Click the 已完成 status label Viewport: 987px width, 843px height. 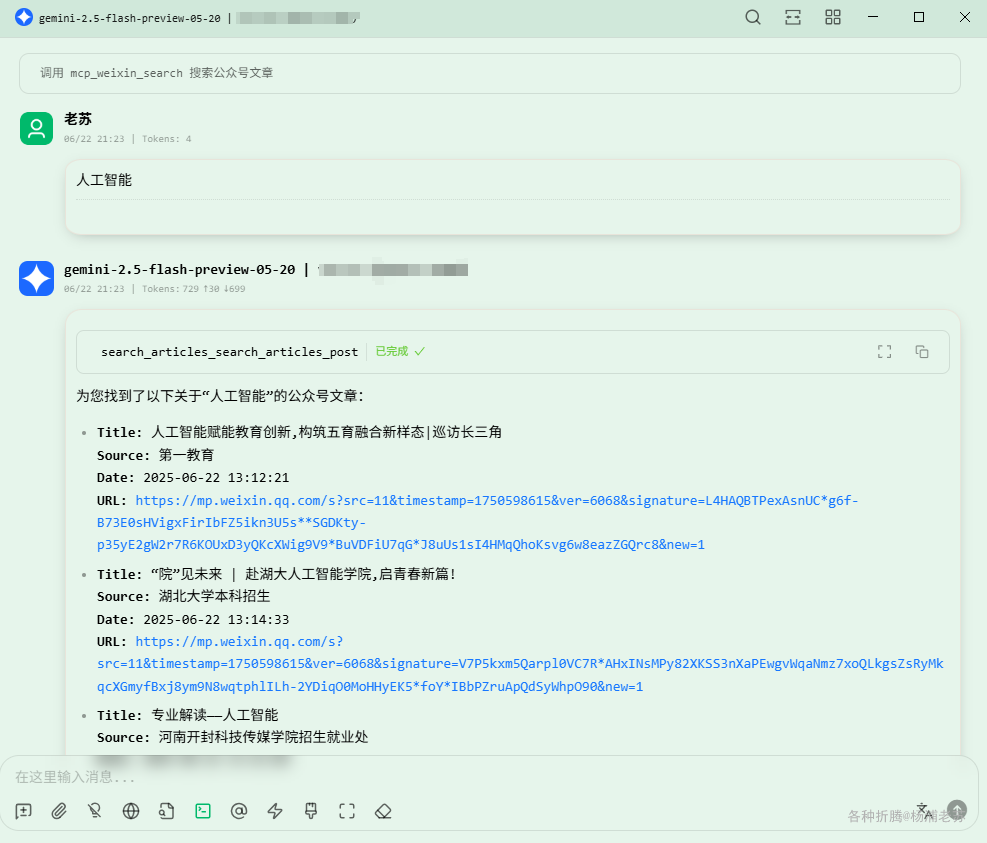(400, 351)
